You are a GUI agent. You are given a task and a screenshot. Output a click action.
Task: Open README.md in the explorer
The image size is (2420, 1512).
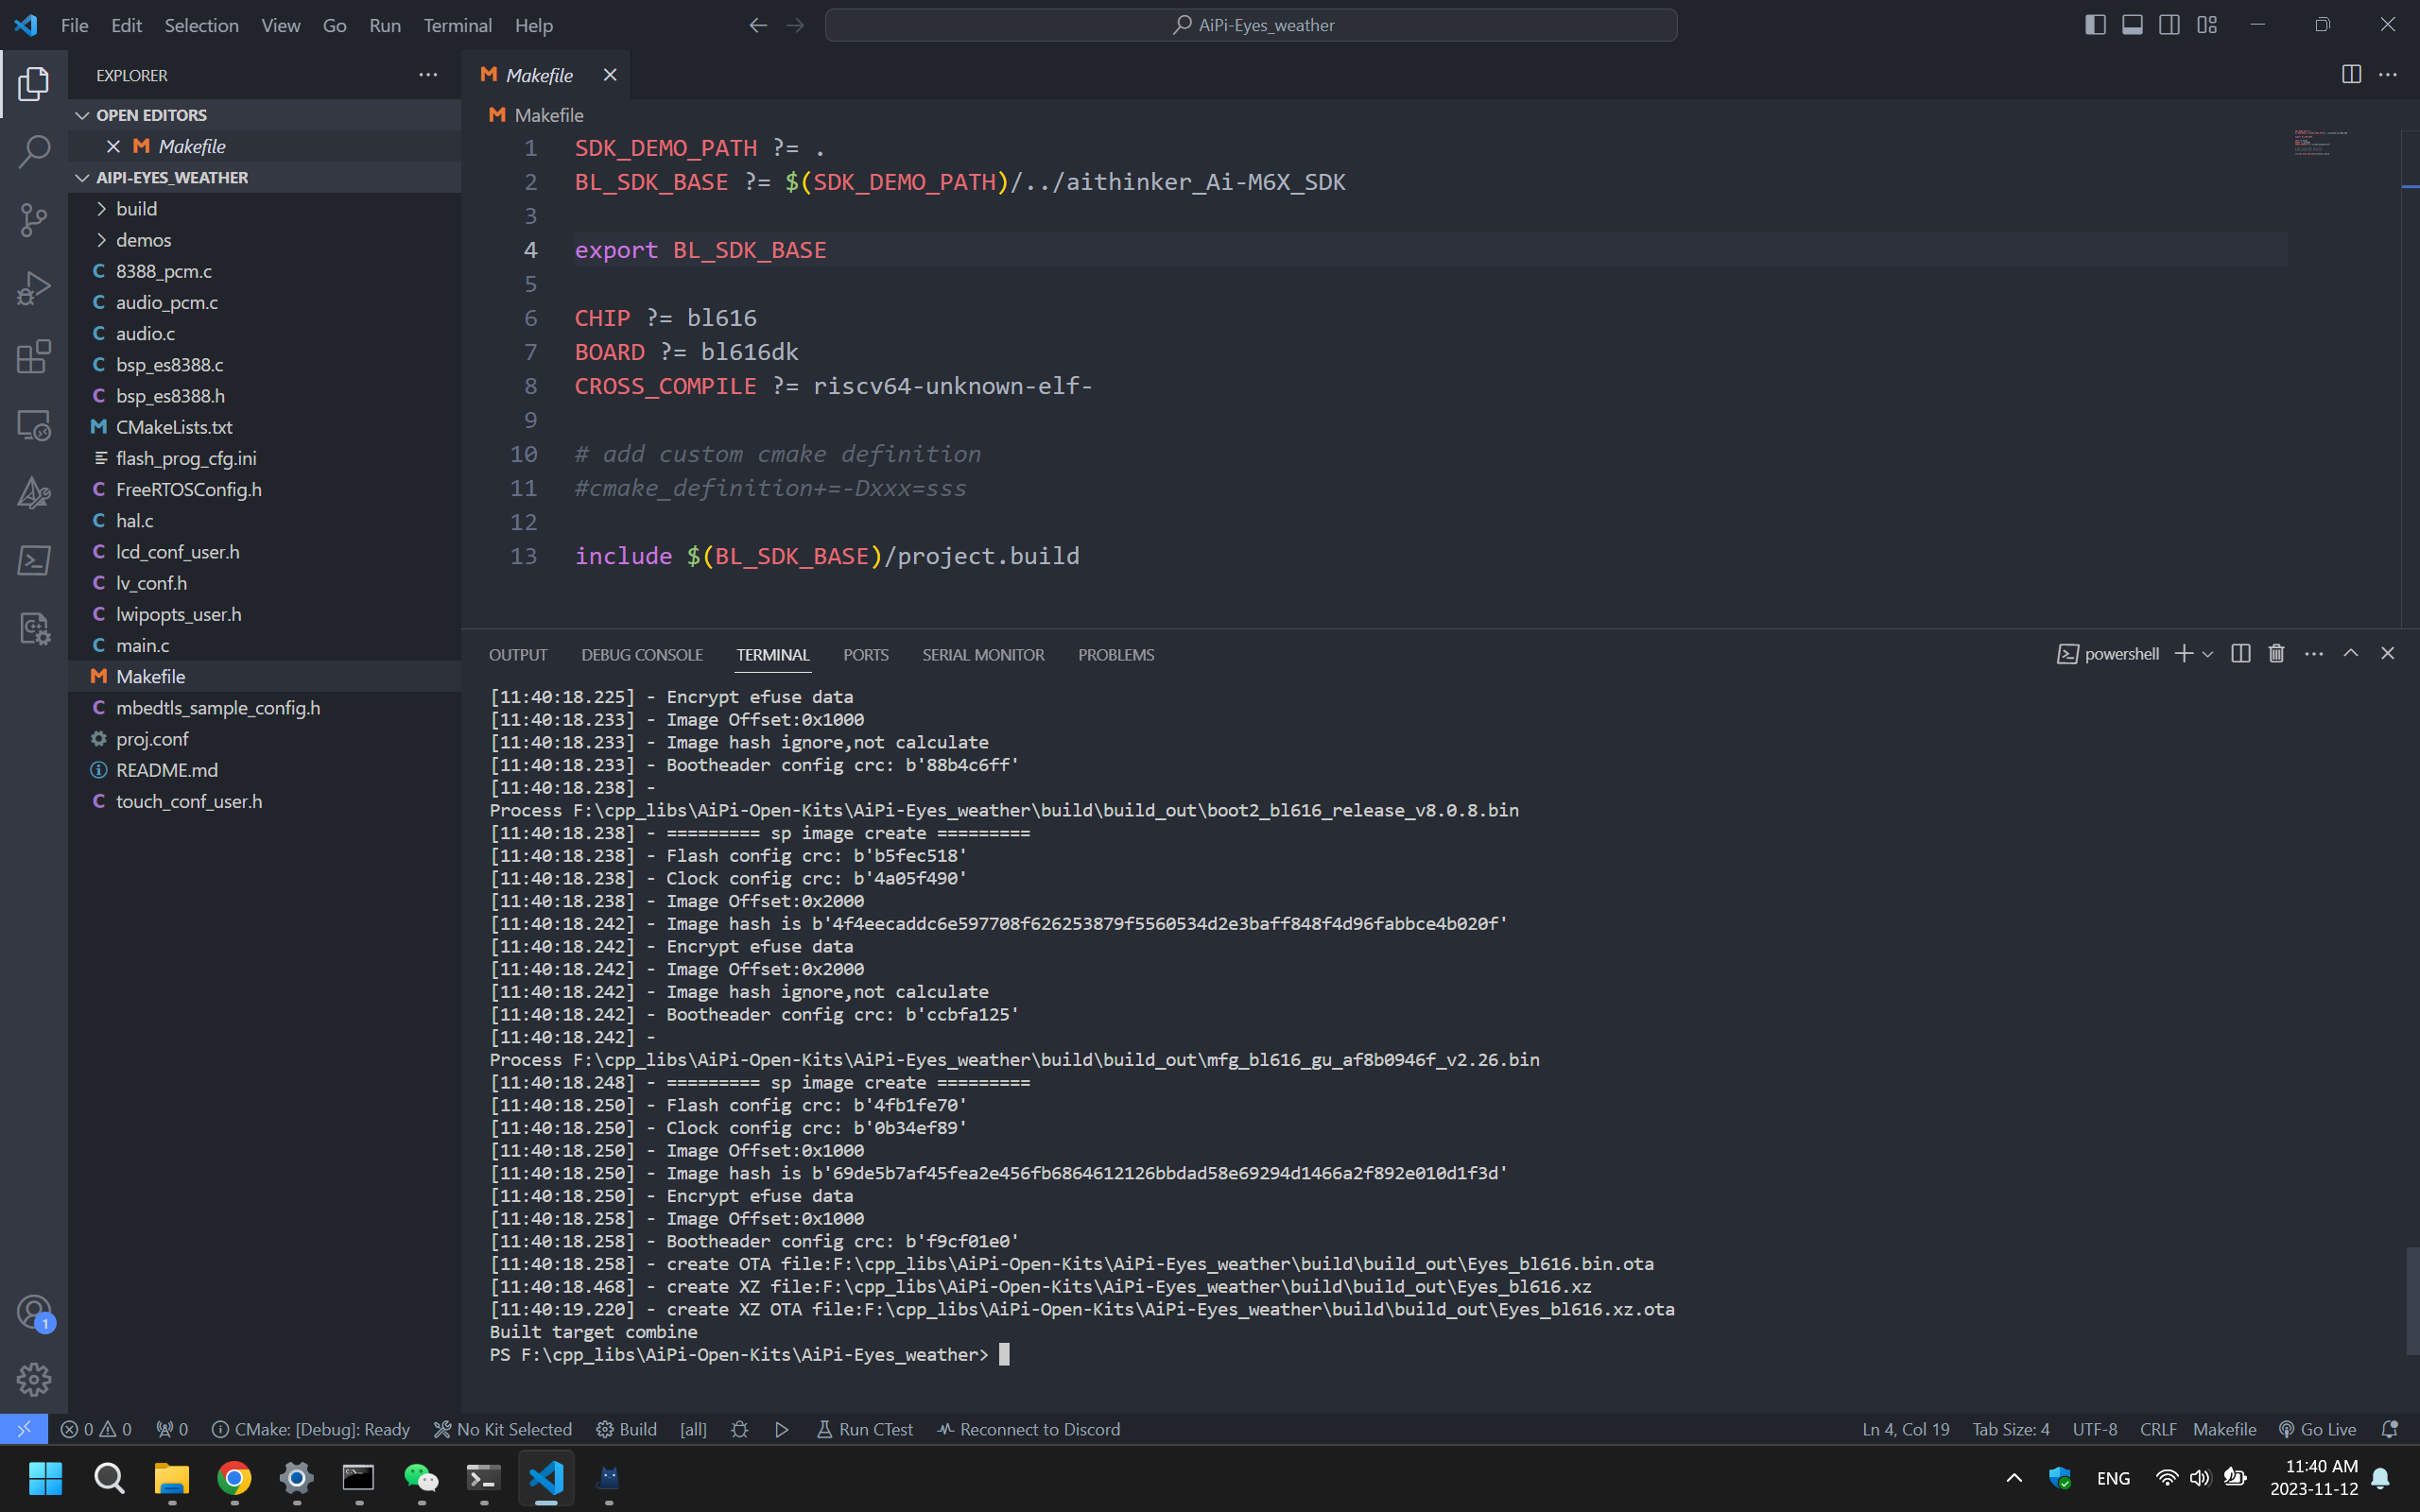tap(265, 770)
